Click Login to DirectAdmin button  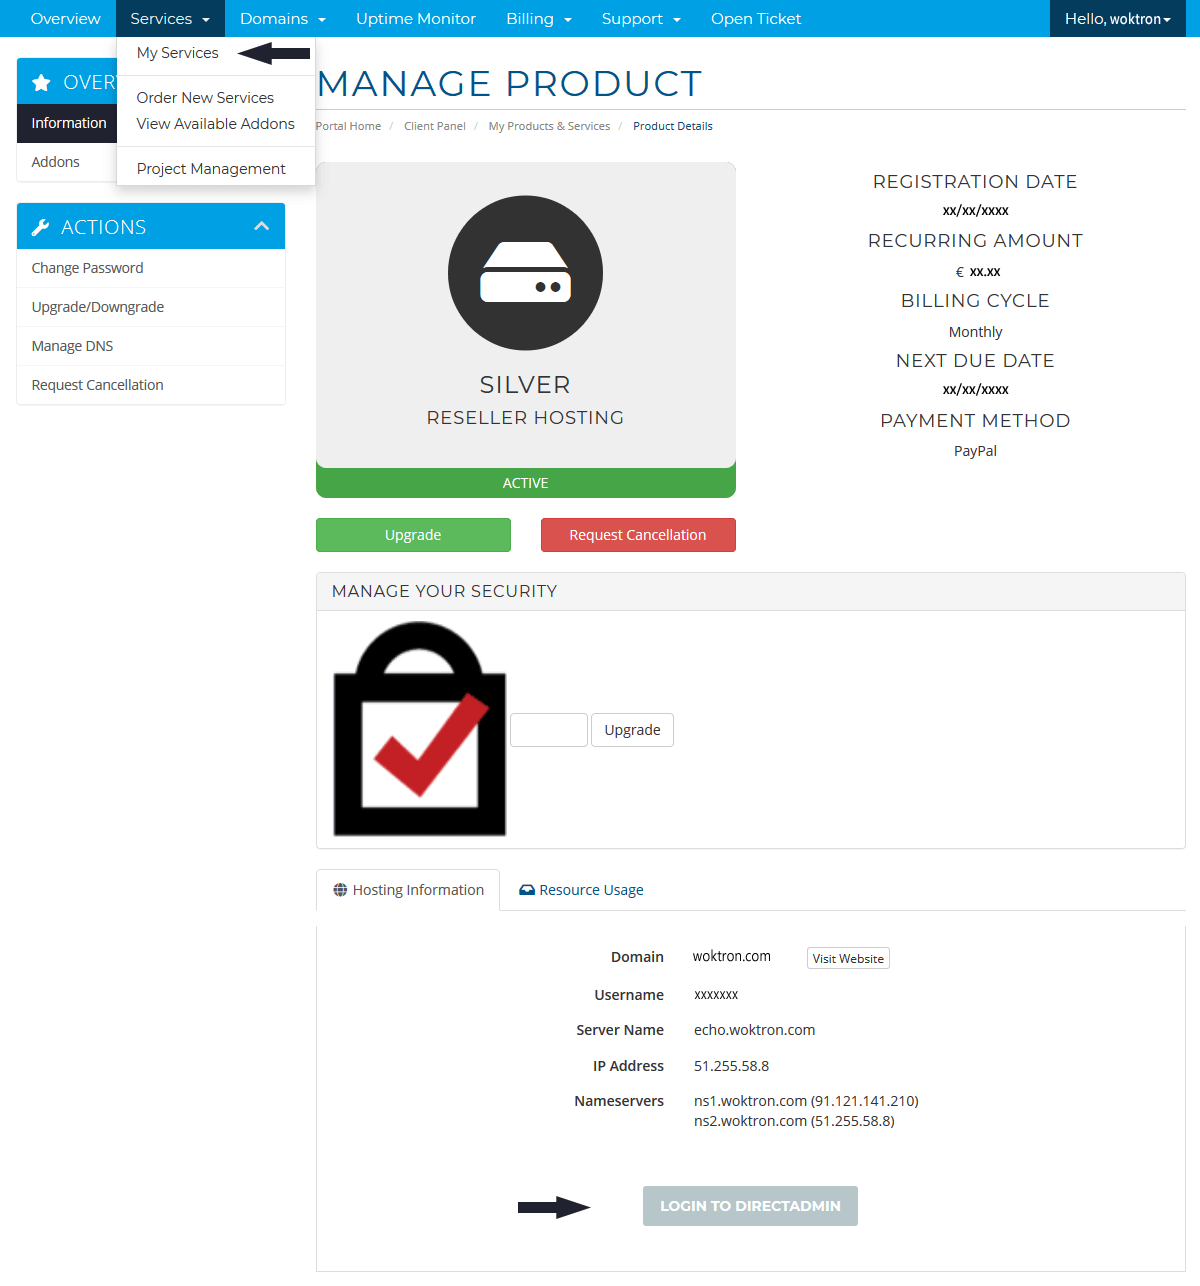pos(750,1206)
